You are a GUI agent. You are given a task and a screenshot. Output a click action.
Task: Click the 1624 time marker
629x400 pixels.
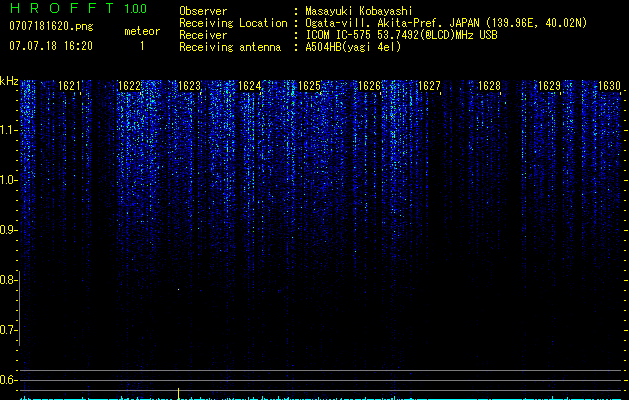(249, 85)
